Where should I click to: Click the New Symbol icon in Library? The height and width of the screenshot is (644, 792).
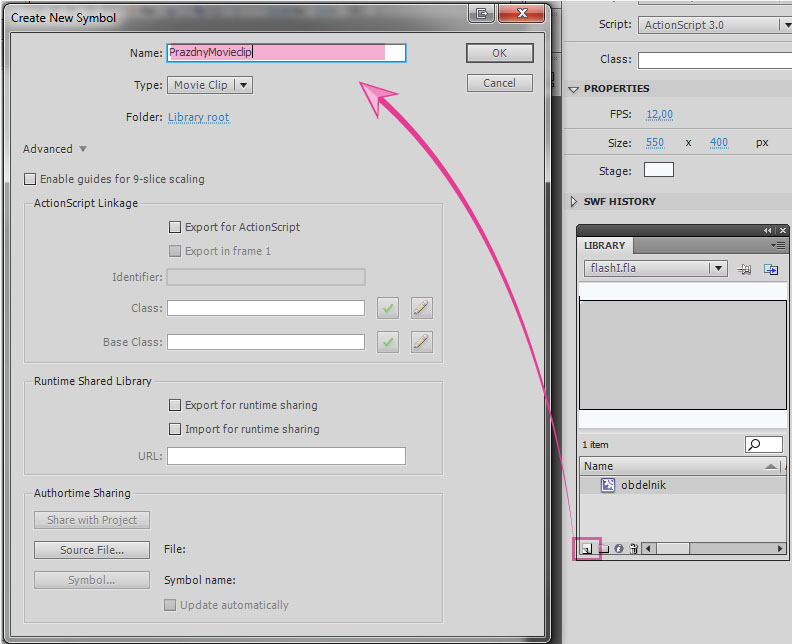pyautogui.click(x=587, y=548)
